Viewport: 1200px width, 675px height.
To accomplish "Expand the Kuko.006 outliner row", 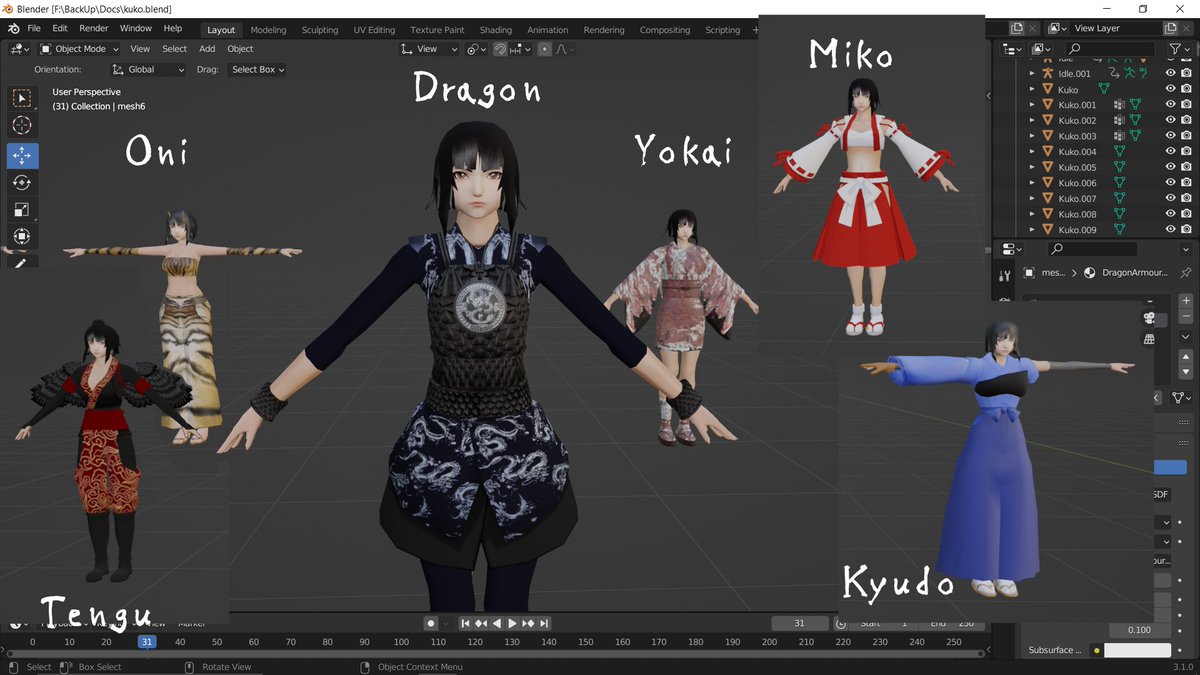I will tap(1033, 183).
